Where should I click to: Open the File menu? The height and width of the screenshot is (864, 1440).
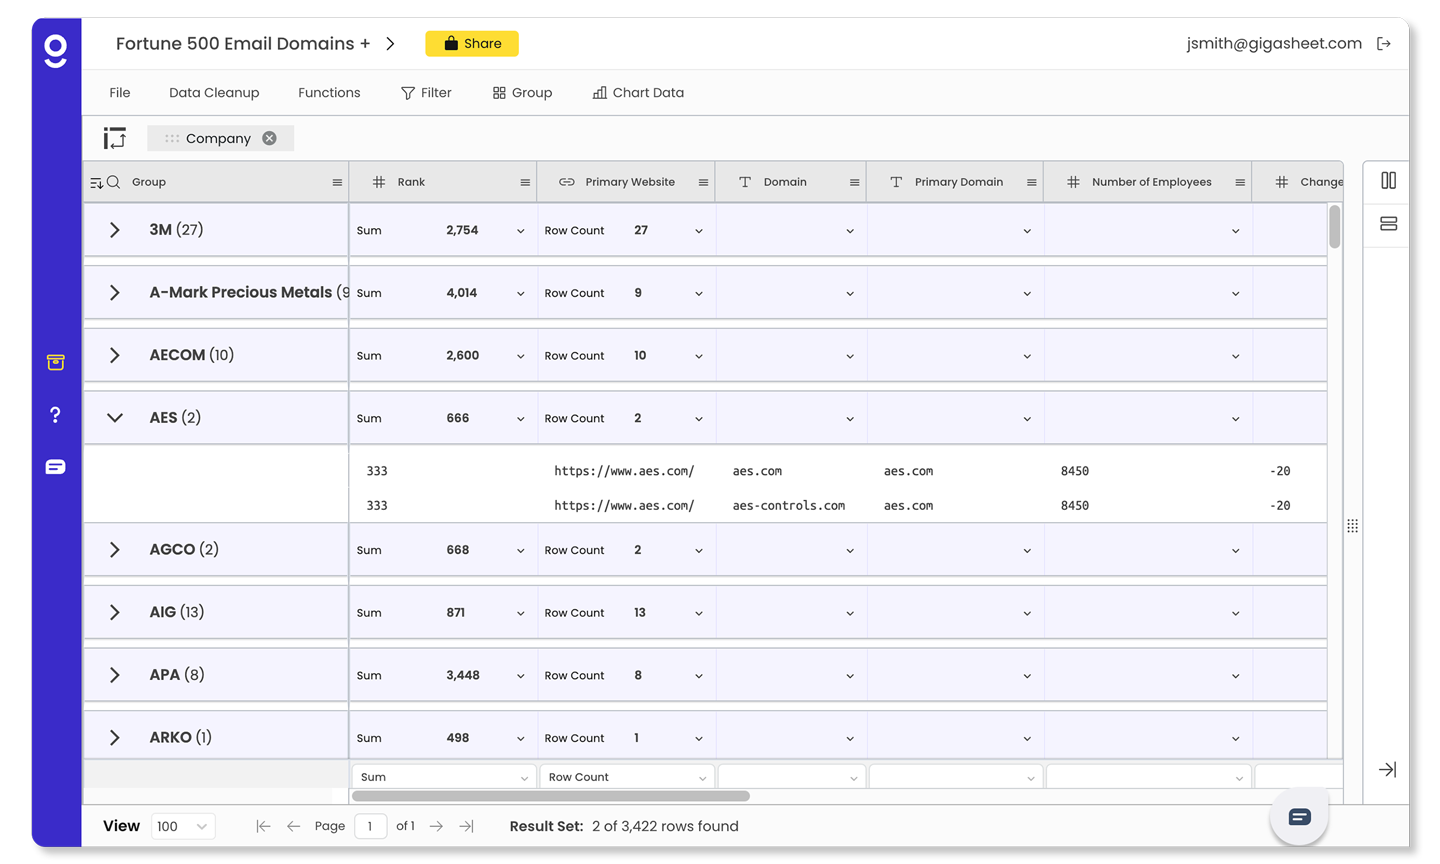click(119, 92)
